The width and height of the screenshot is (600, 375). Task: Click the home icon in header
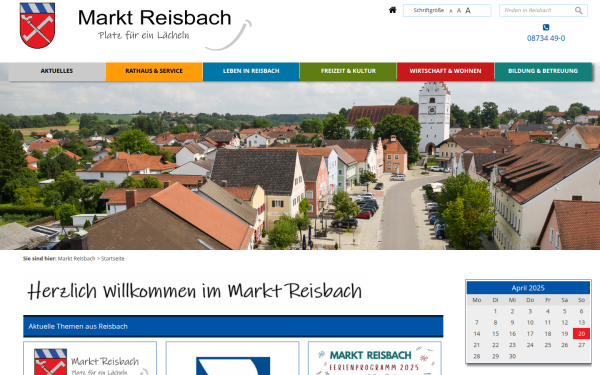(x=393, y=10)
